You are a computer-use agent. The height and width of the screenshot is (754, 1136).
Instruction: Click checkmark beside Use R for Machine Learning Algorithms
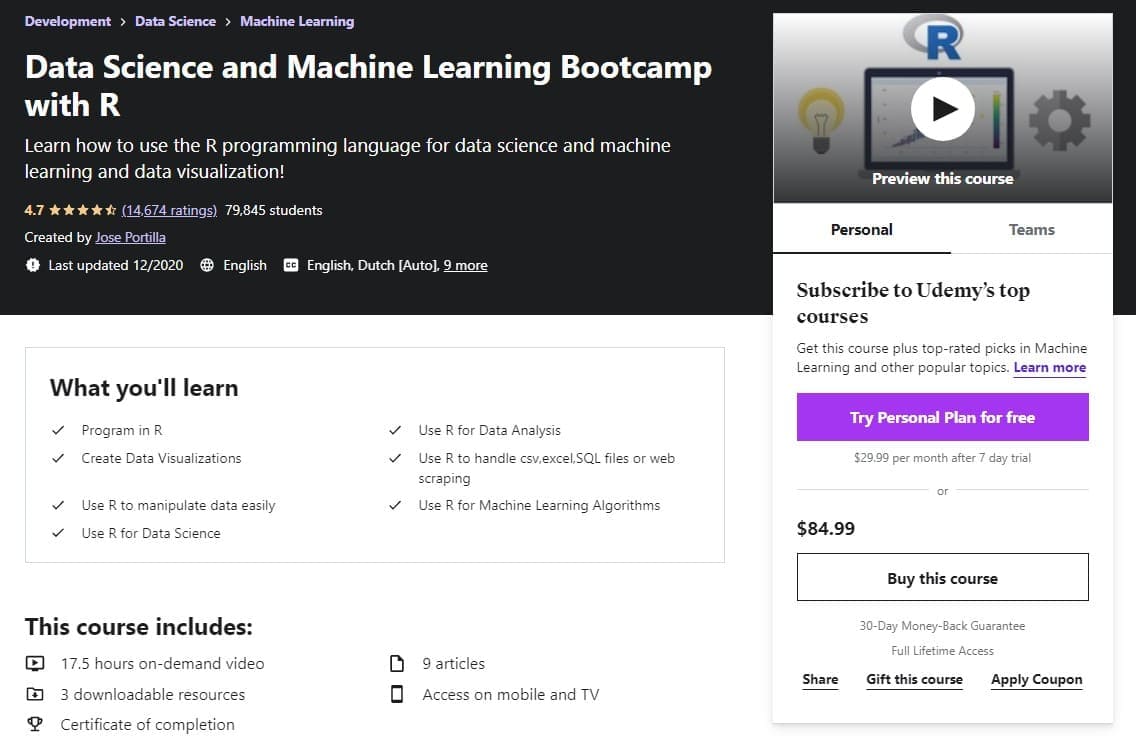[x=395, y=506]
